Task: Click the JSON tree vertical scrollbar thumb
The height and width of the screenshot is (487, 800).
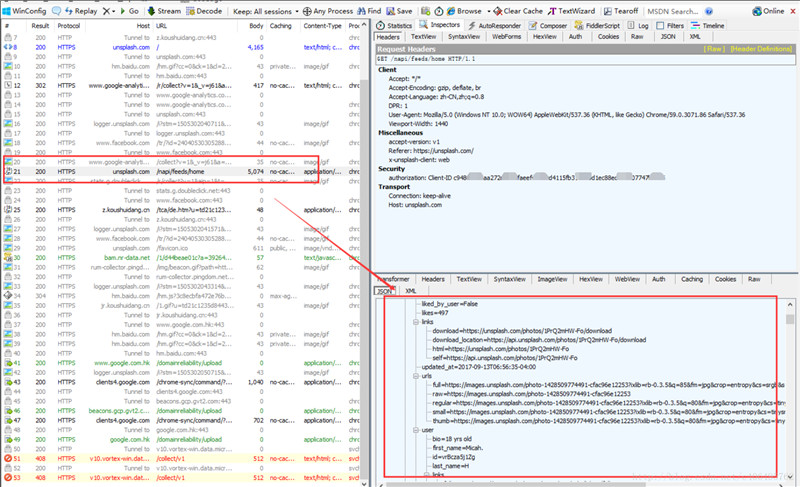Action: click(790, 319)
